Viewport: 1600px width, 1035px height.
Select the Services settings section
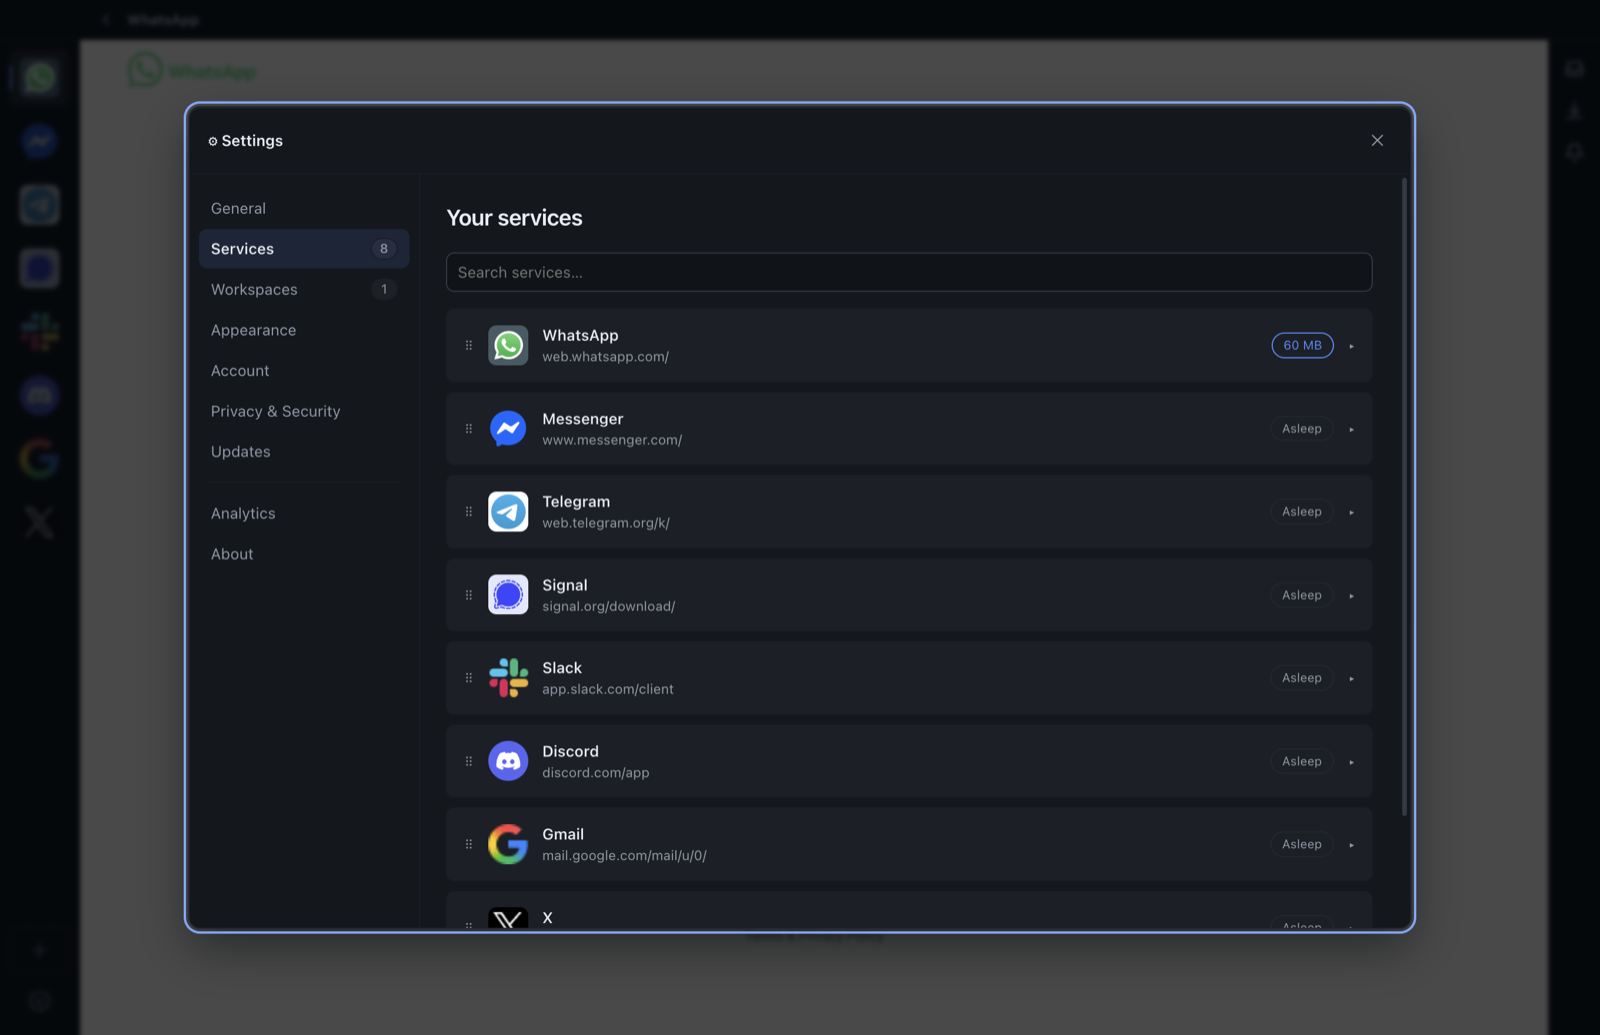[x=304, y=249]
